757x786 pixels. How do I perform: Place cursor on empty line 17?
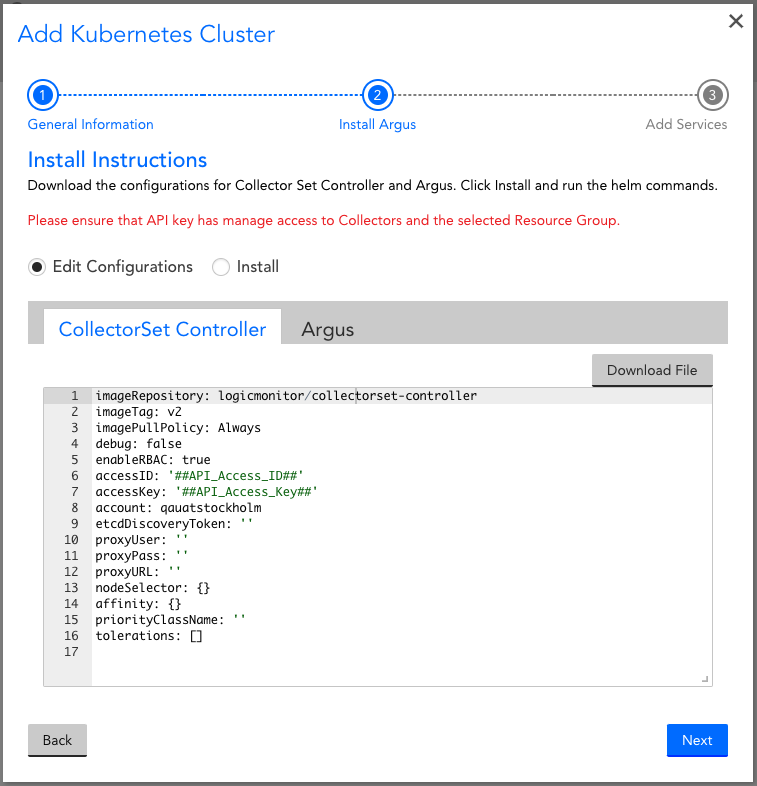point(300,652)
